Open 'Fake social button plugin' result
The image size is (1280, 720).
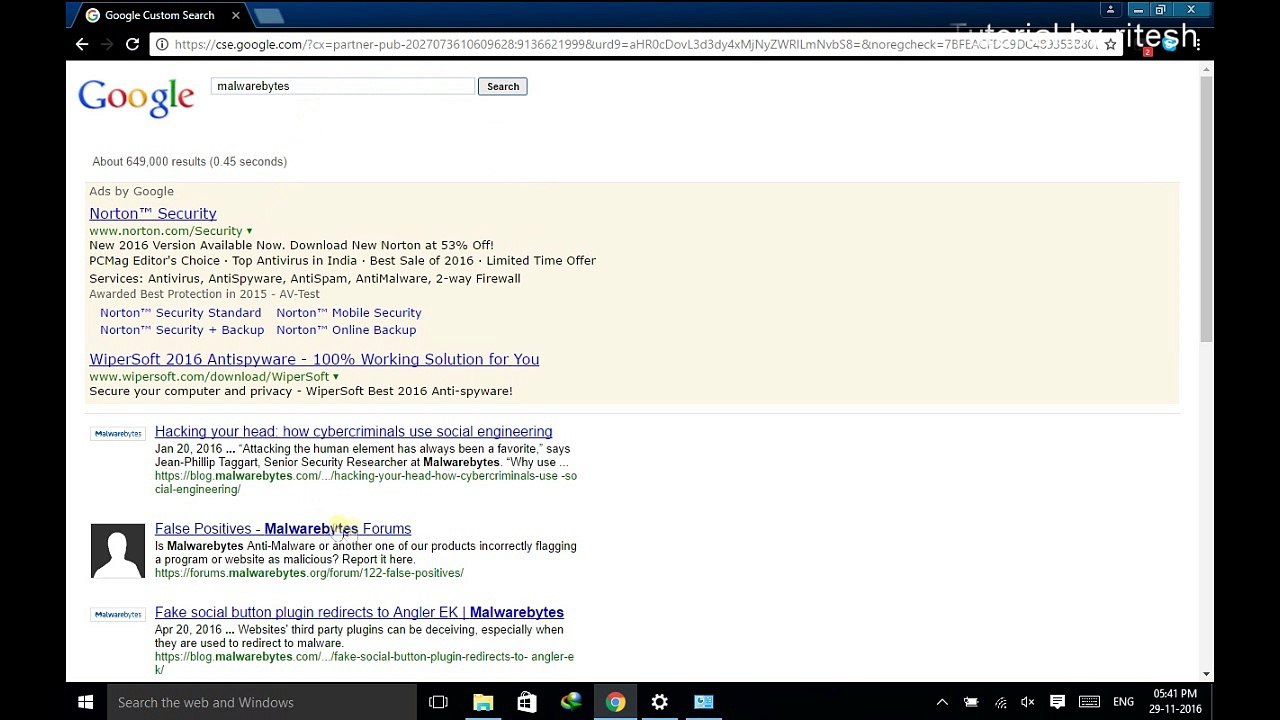coord(359,612)
